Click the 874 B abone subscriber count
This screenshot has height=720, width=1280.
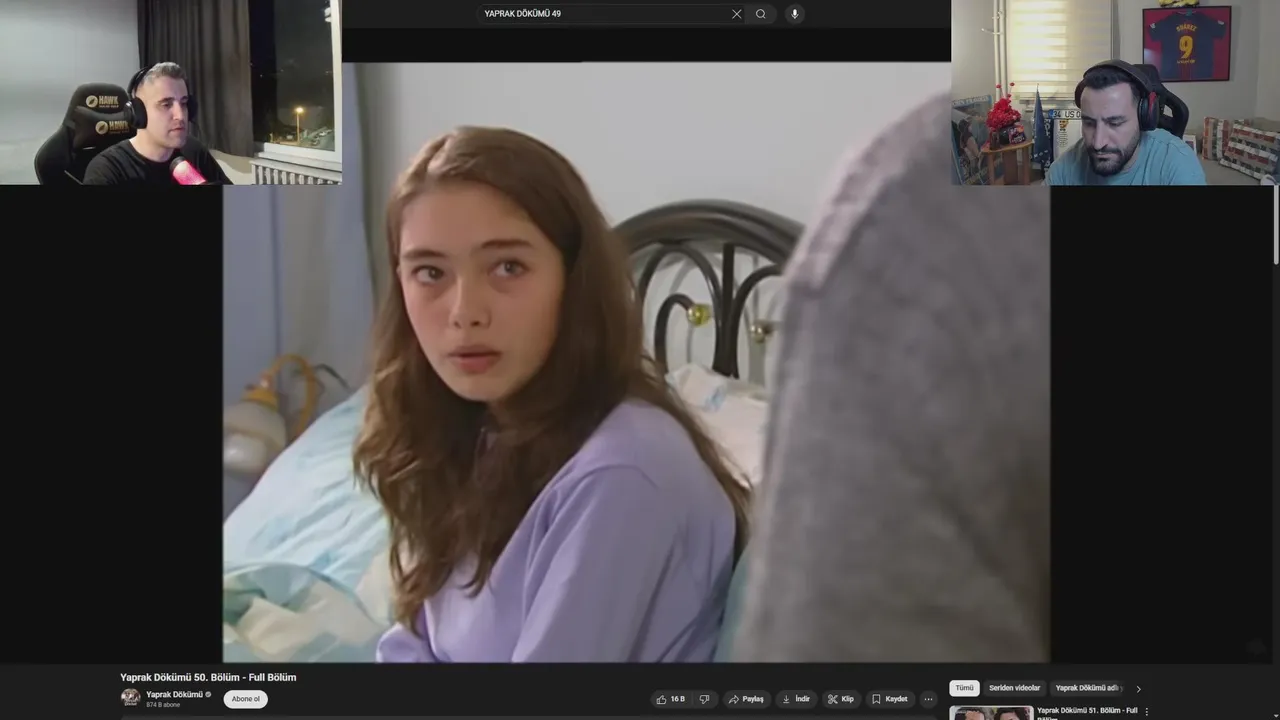pyautogui.click(x=163, y=705)
